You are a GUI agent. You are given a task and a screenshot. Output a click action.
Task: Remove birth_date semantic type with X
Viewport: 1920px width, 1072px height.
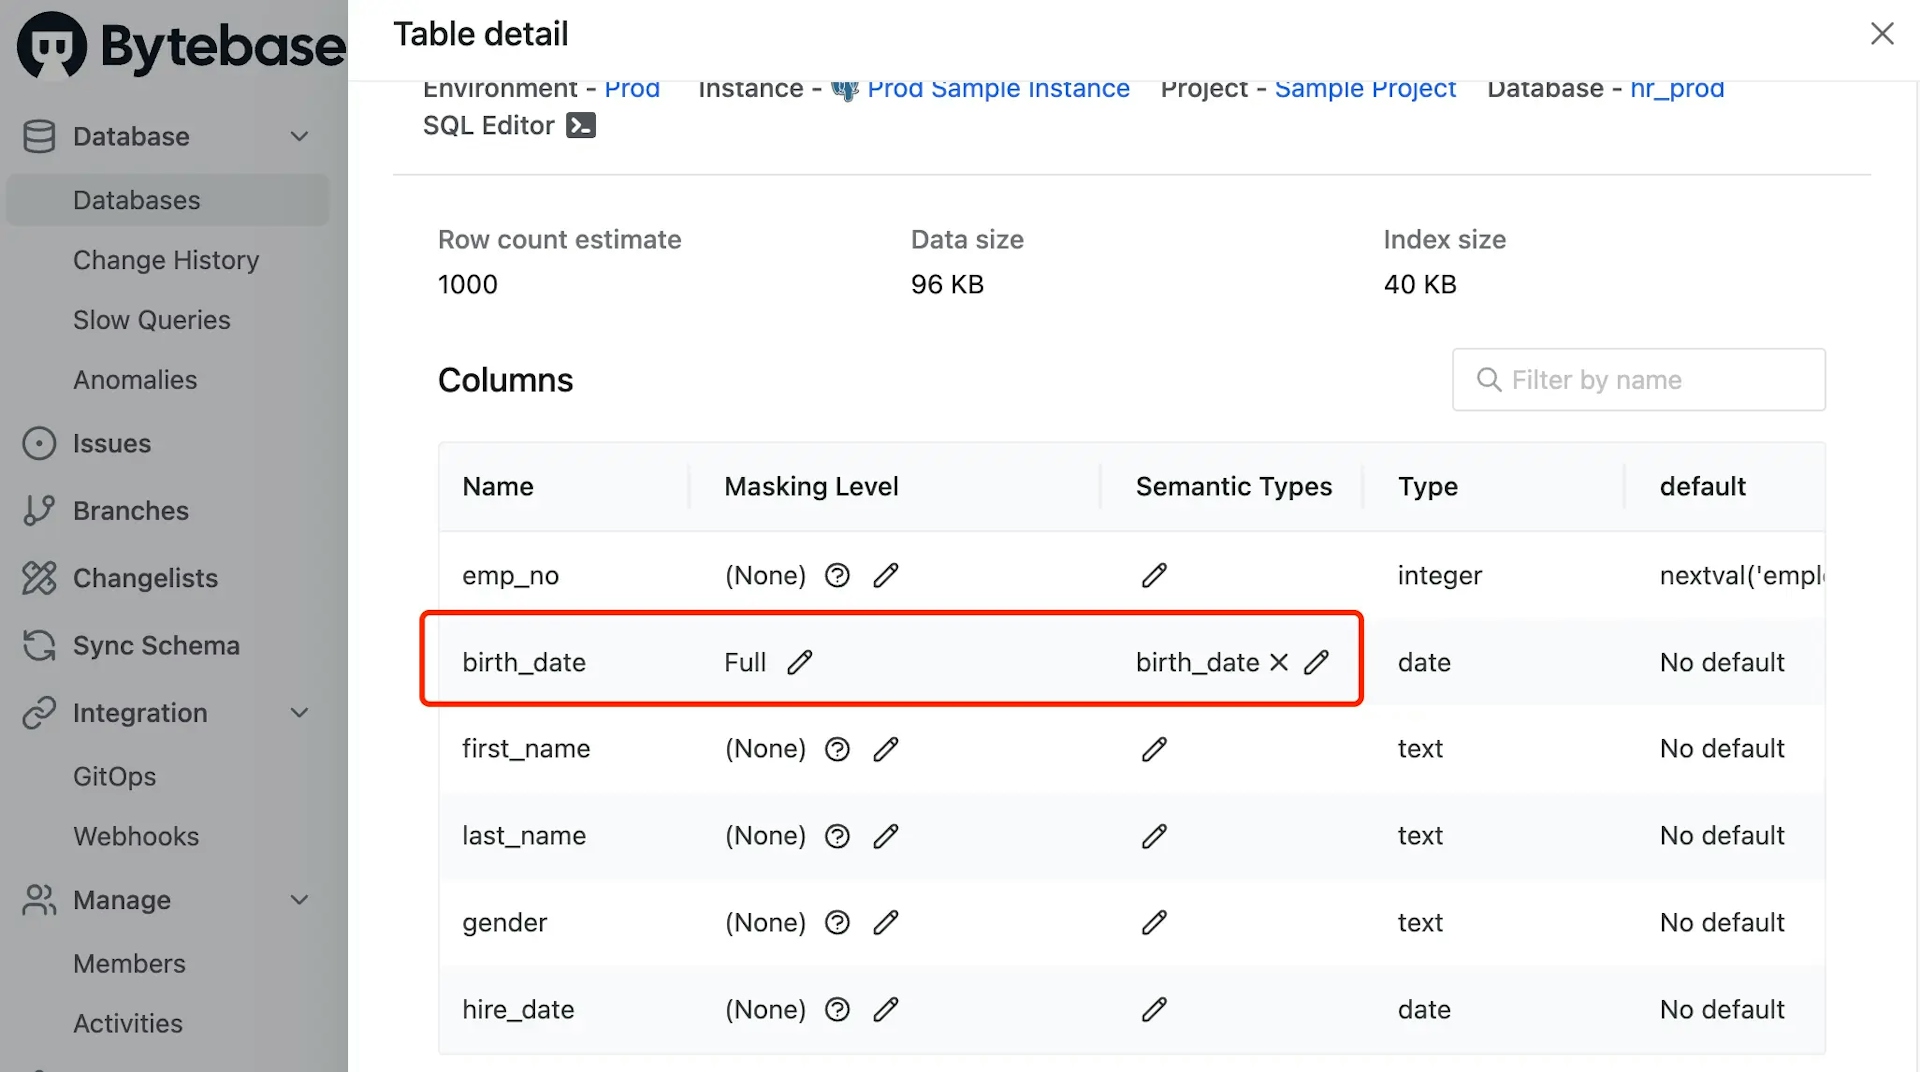point(1279,662)
